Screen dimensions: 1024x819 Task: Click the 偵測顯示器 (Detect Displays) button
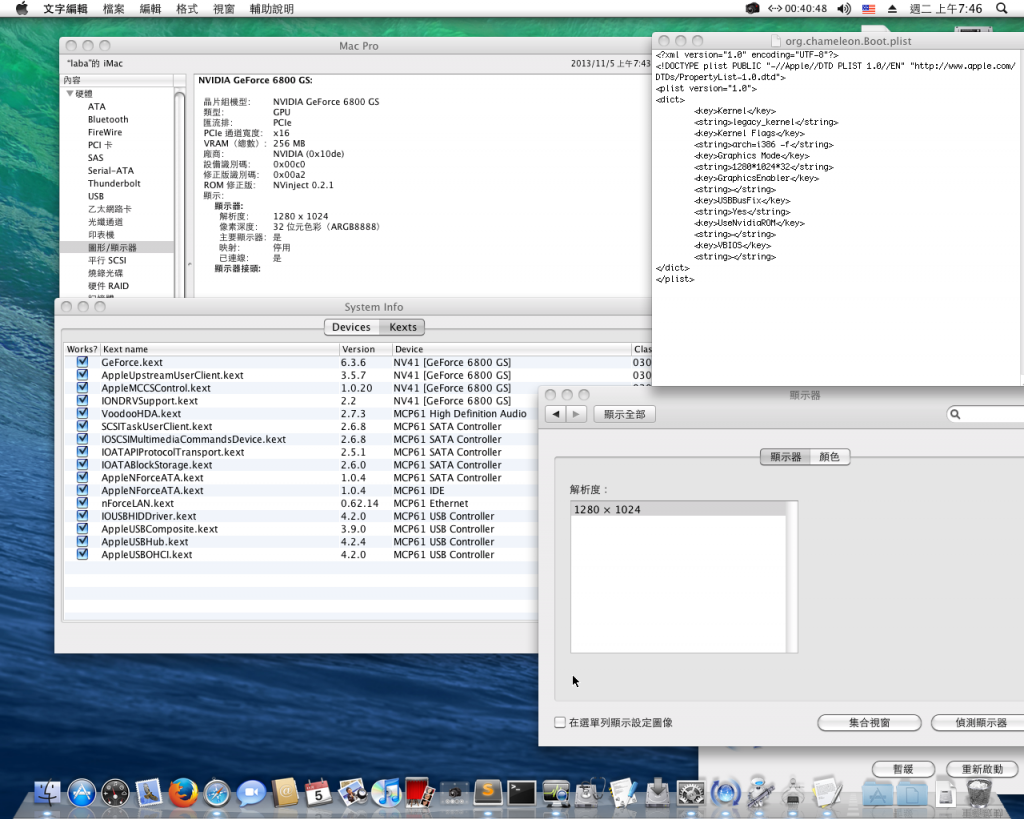(x=980, y=722)
